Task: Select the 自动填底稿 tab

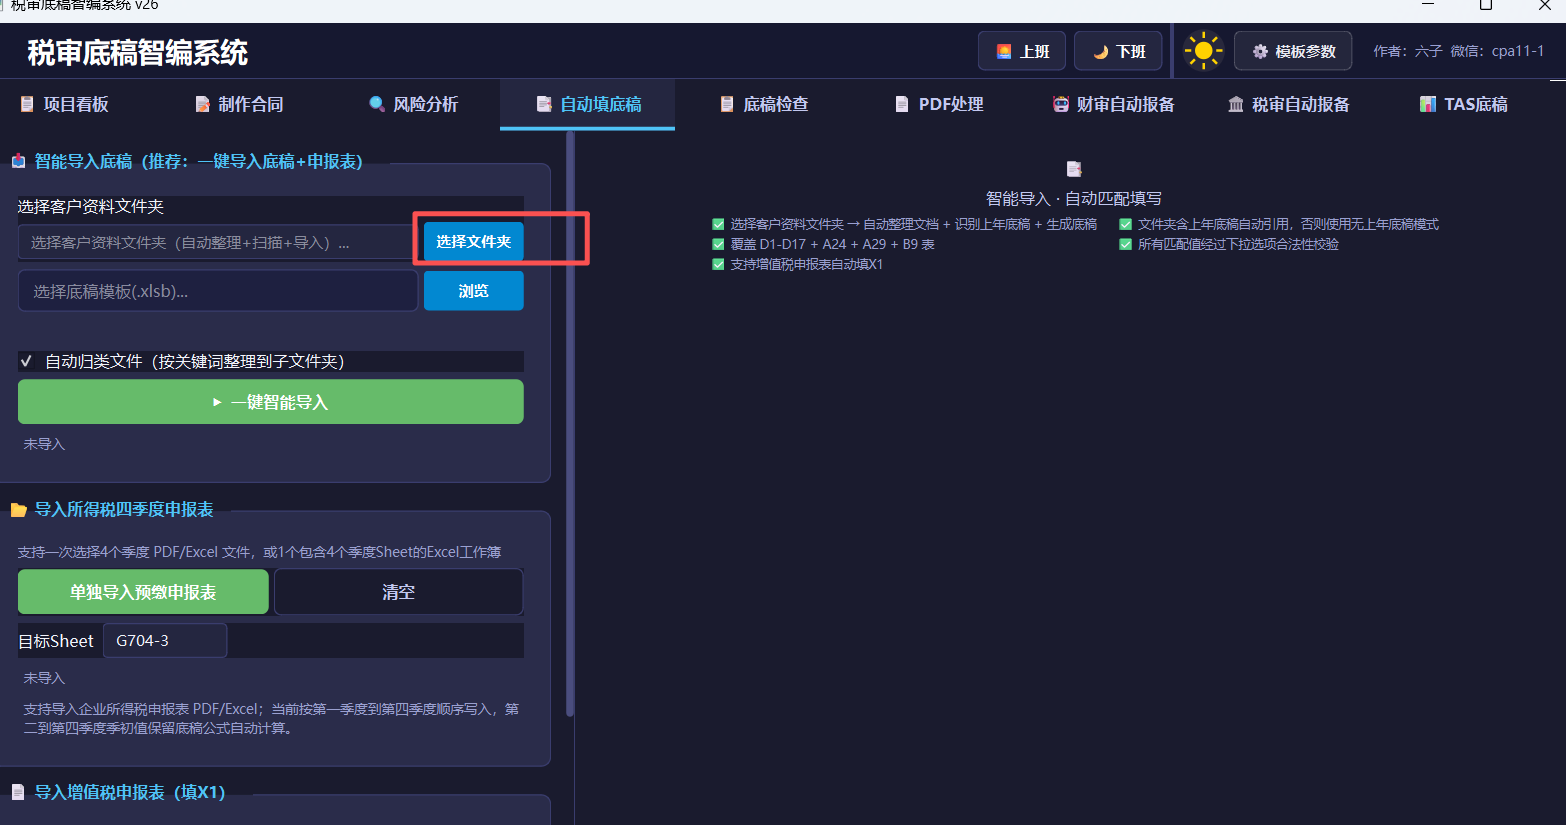Action: (588, 104)
